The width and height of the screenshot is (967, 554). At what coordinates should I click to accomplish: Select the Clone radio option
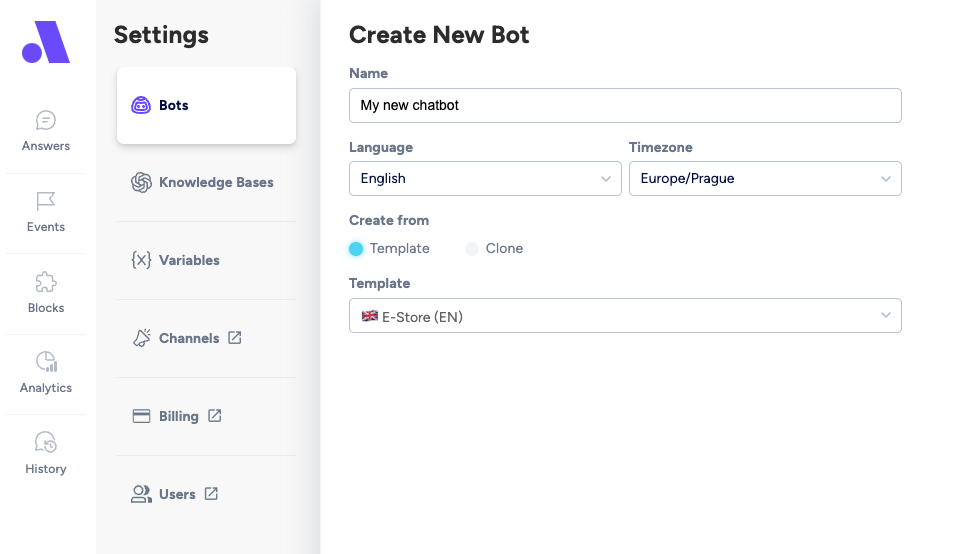472,249
